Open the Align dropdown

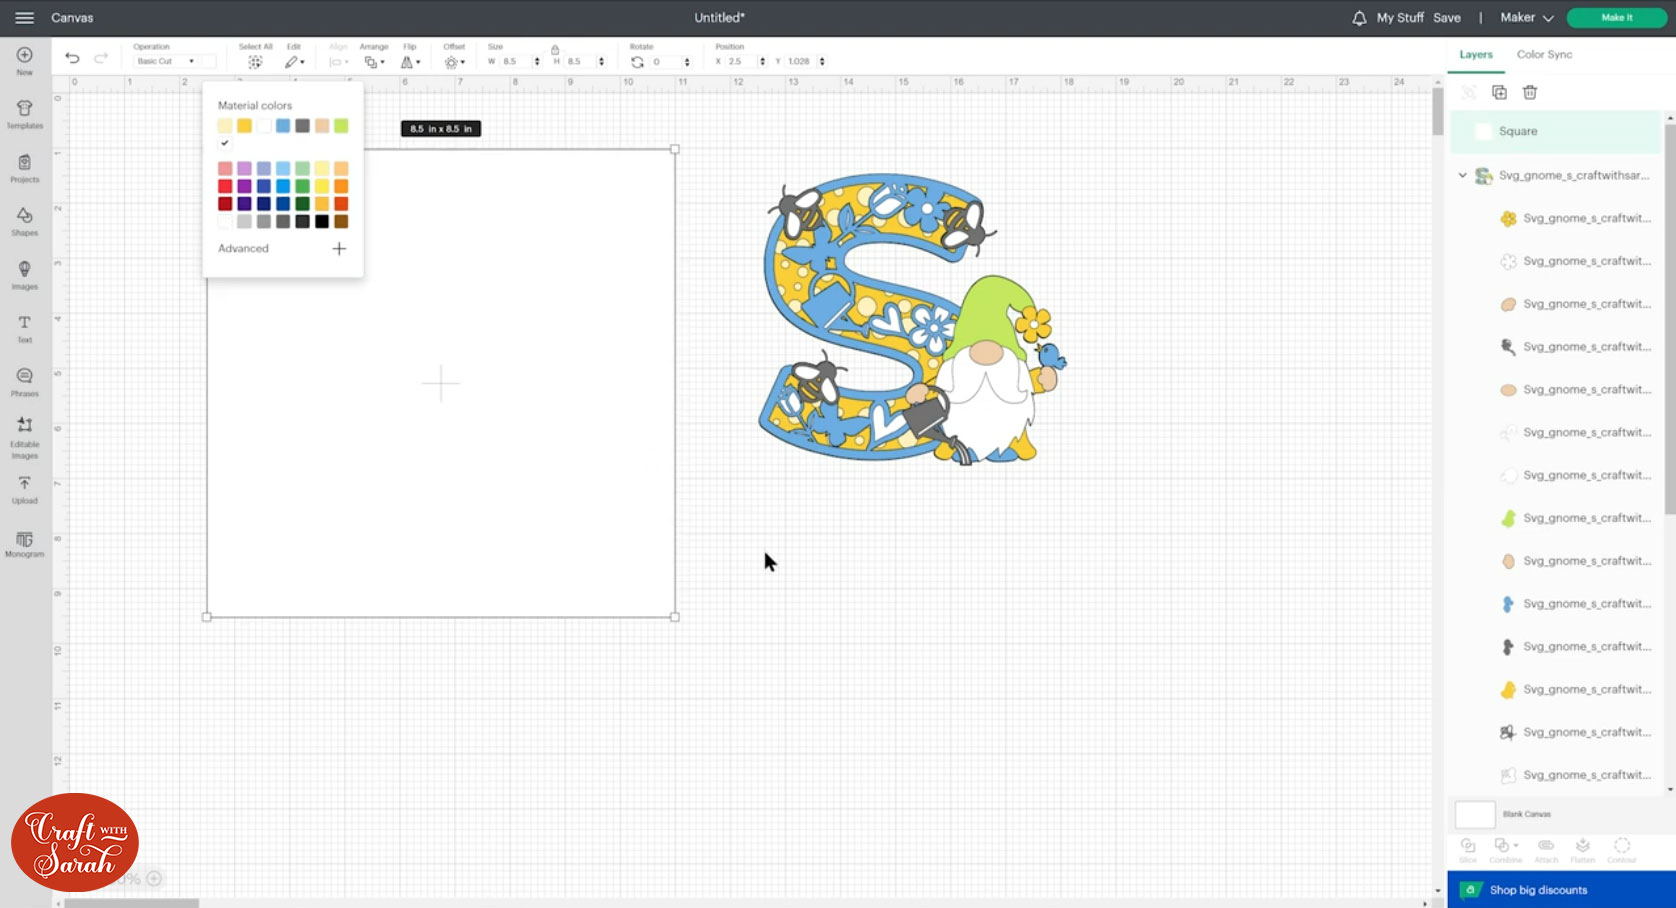coord(339,62)
